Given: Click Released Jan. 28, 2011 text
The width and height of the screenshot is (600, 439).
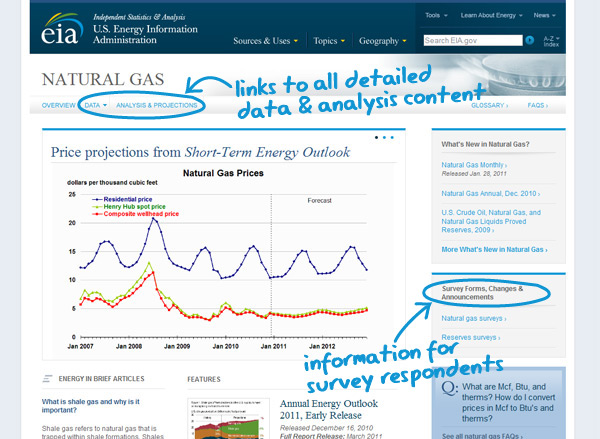Looking at the screenshot, I should coord(474,174).
